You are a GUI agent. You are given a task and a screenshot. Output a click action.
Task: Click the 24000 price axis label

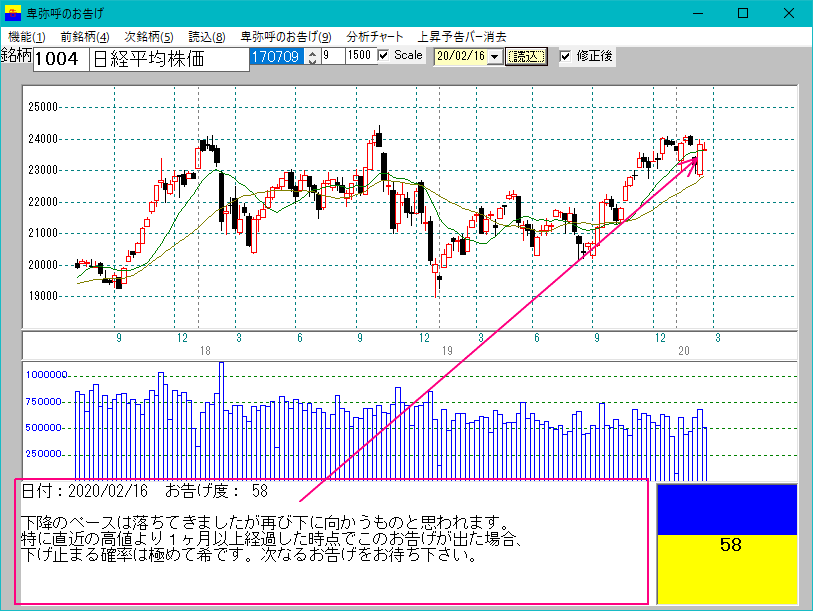point(43,139)
